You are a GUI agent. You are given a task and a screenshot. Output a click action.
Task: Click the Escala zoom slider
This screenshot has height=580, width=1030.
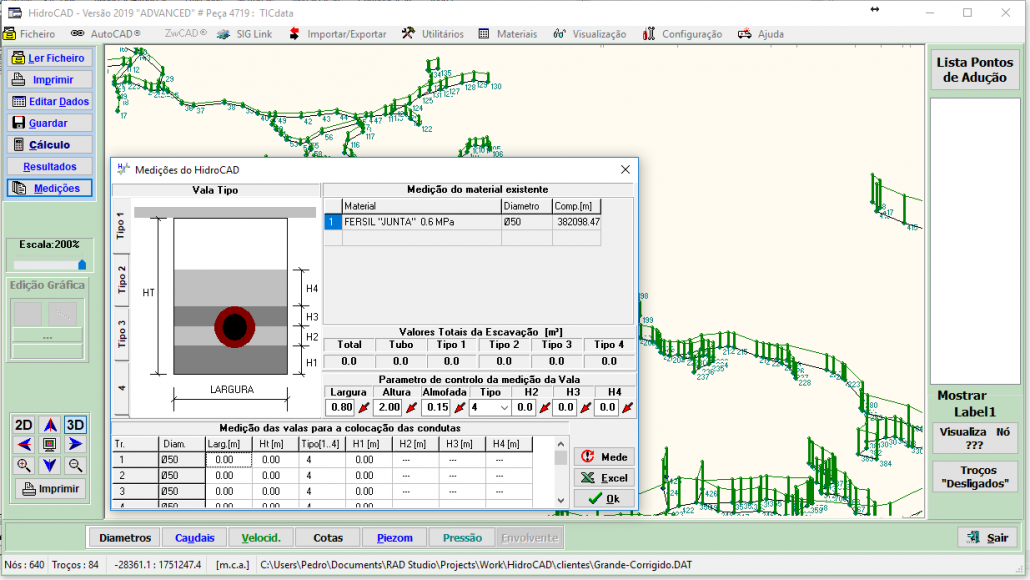[x=49, y=265]
